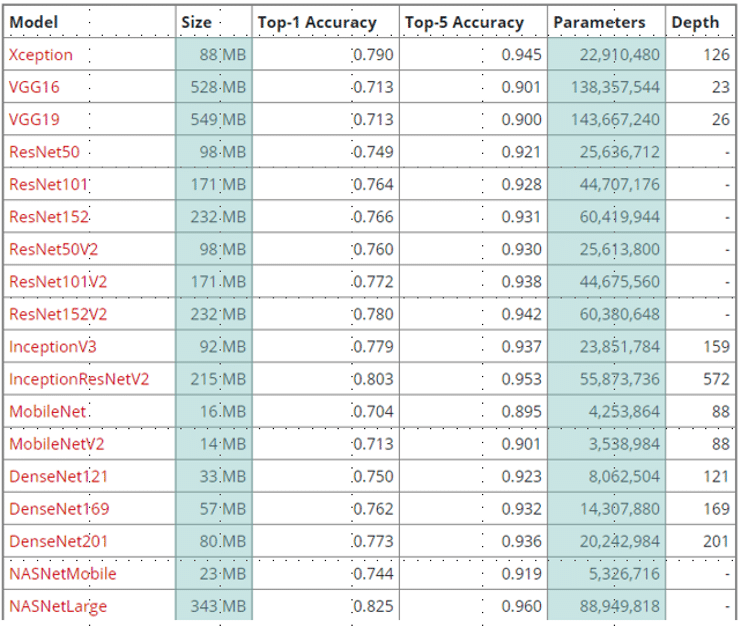This screenshot has width=742, height=628.
Task: Select the Top-1 Accuracy column header
Action: tap(317, 22)
